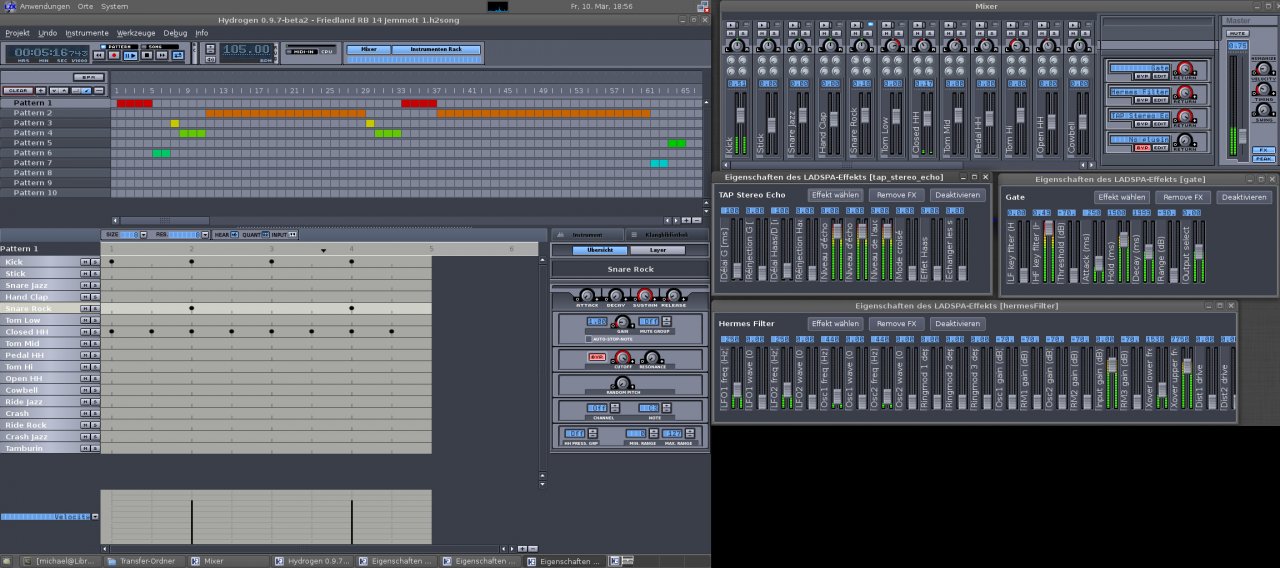The width and height of the screenshot is (1280, 568).
Task: Select the draw mode pencil icon
Action: (x=87, y=91)
